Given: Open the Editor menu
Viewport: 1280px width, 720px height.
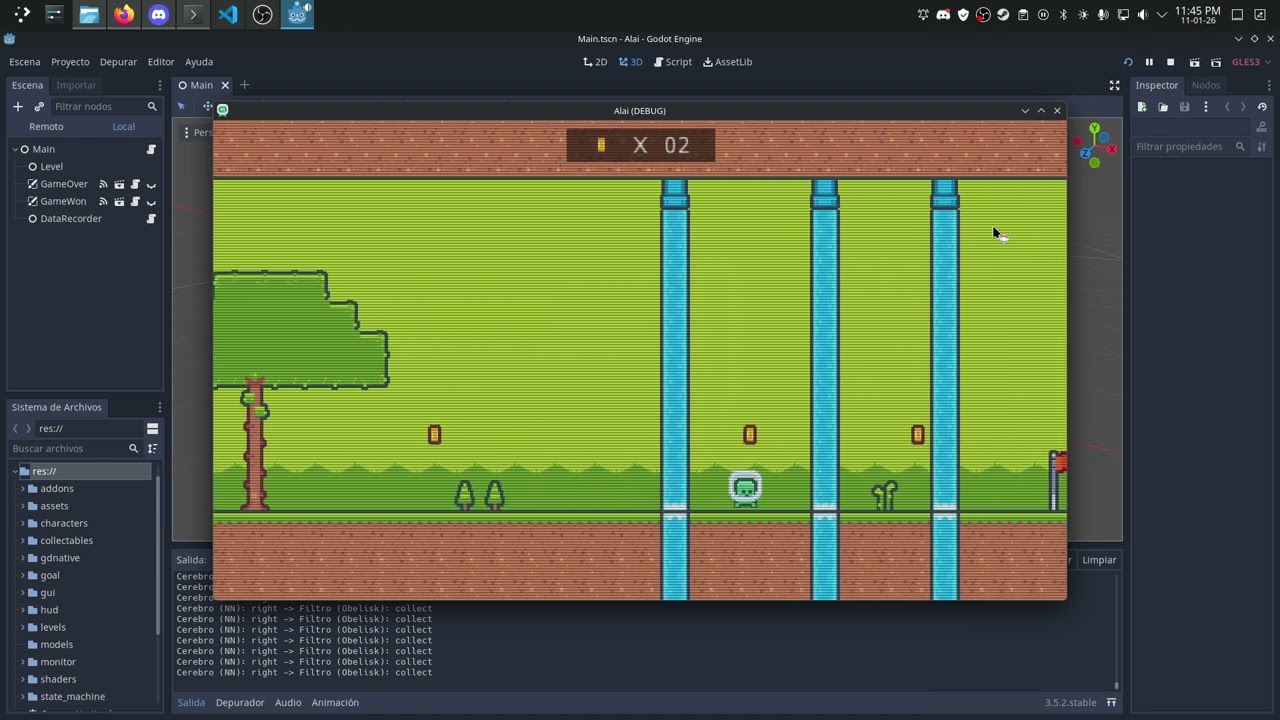Looking at the screenshot, I should coord(161,62).
